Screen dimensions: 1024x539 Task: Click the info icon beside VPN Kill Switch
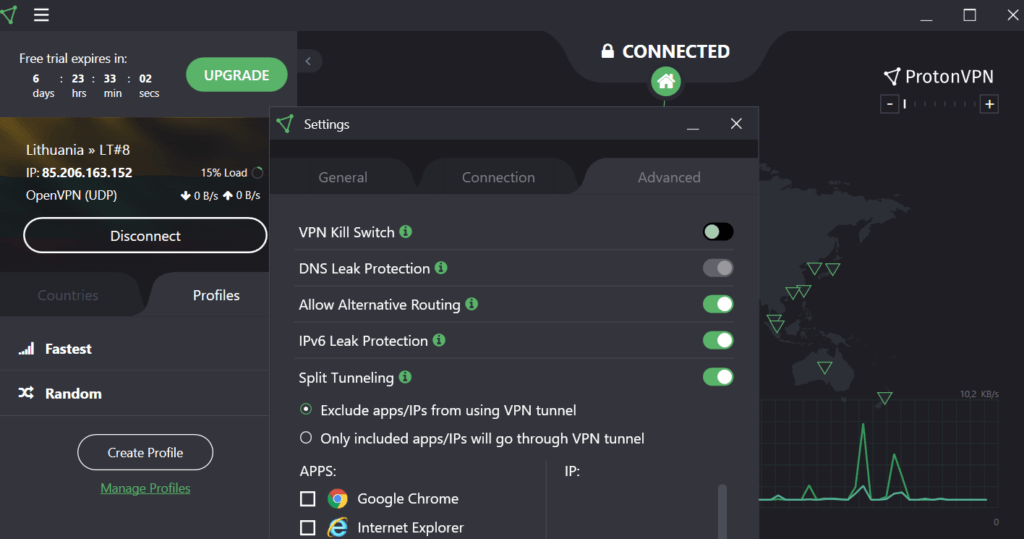[x=405, y=232]
